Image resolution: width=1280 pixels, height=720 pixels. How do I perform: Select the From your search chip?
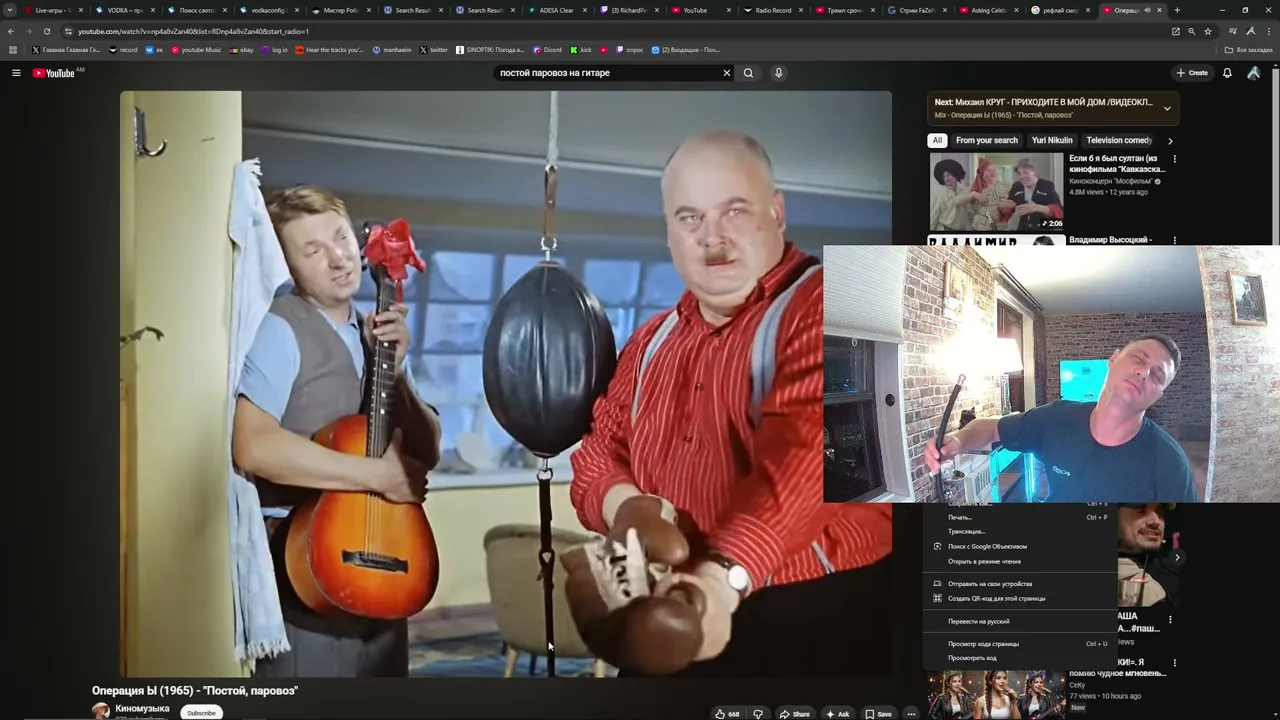(x=986, y=141)
